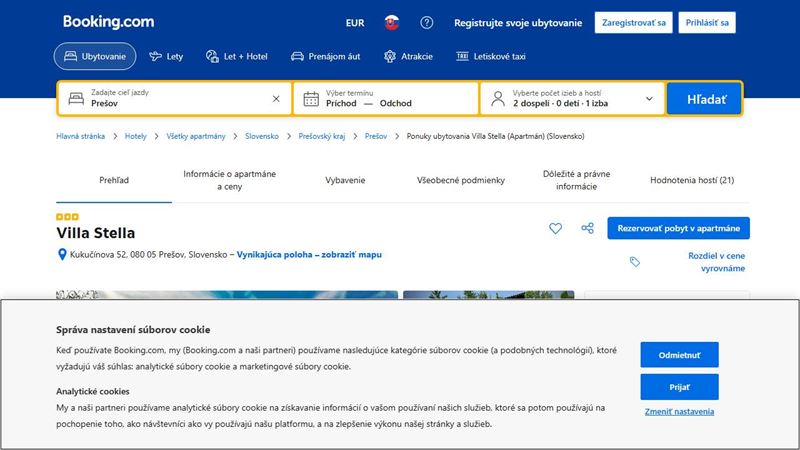Click Prijať cookies button
Screen dimensions: 800x450
(680, 387)
